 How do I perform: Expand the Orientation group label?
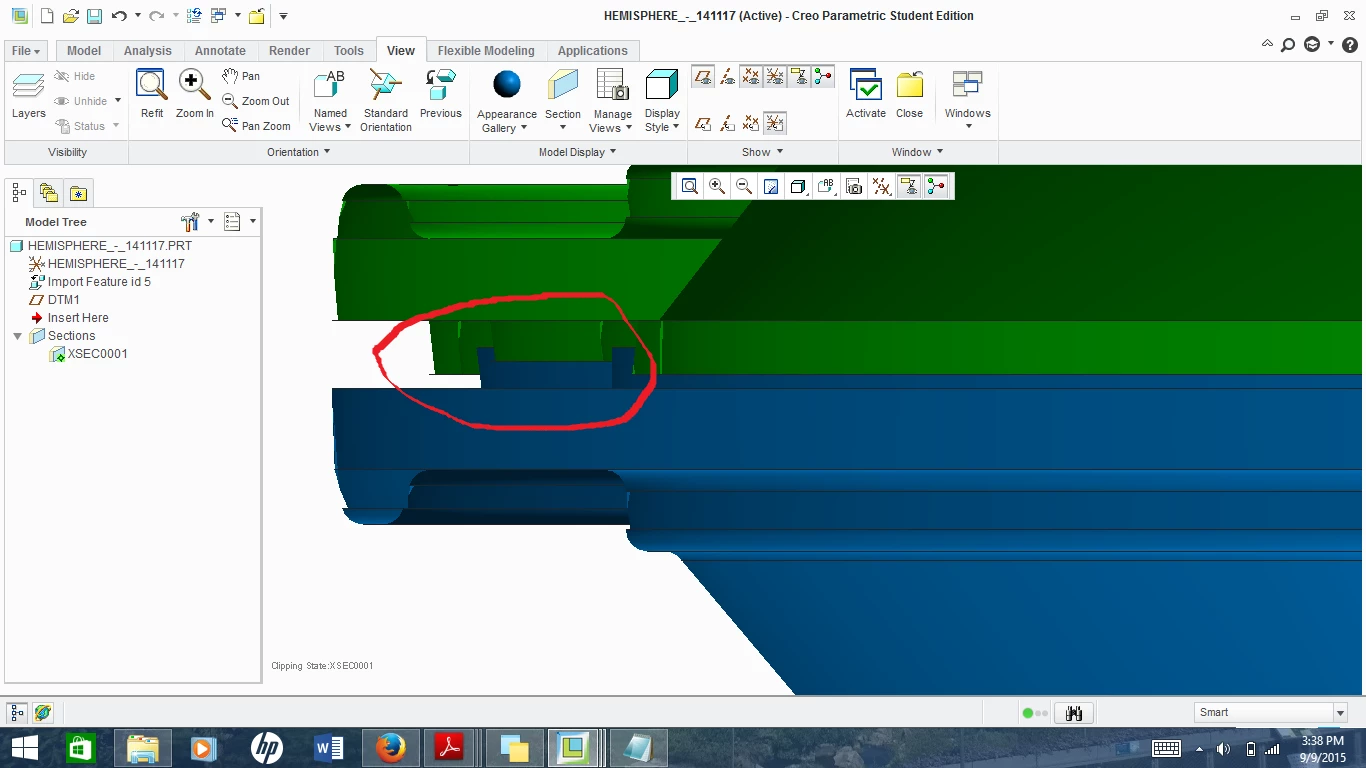point(298,152)
